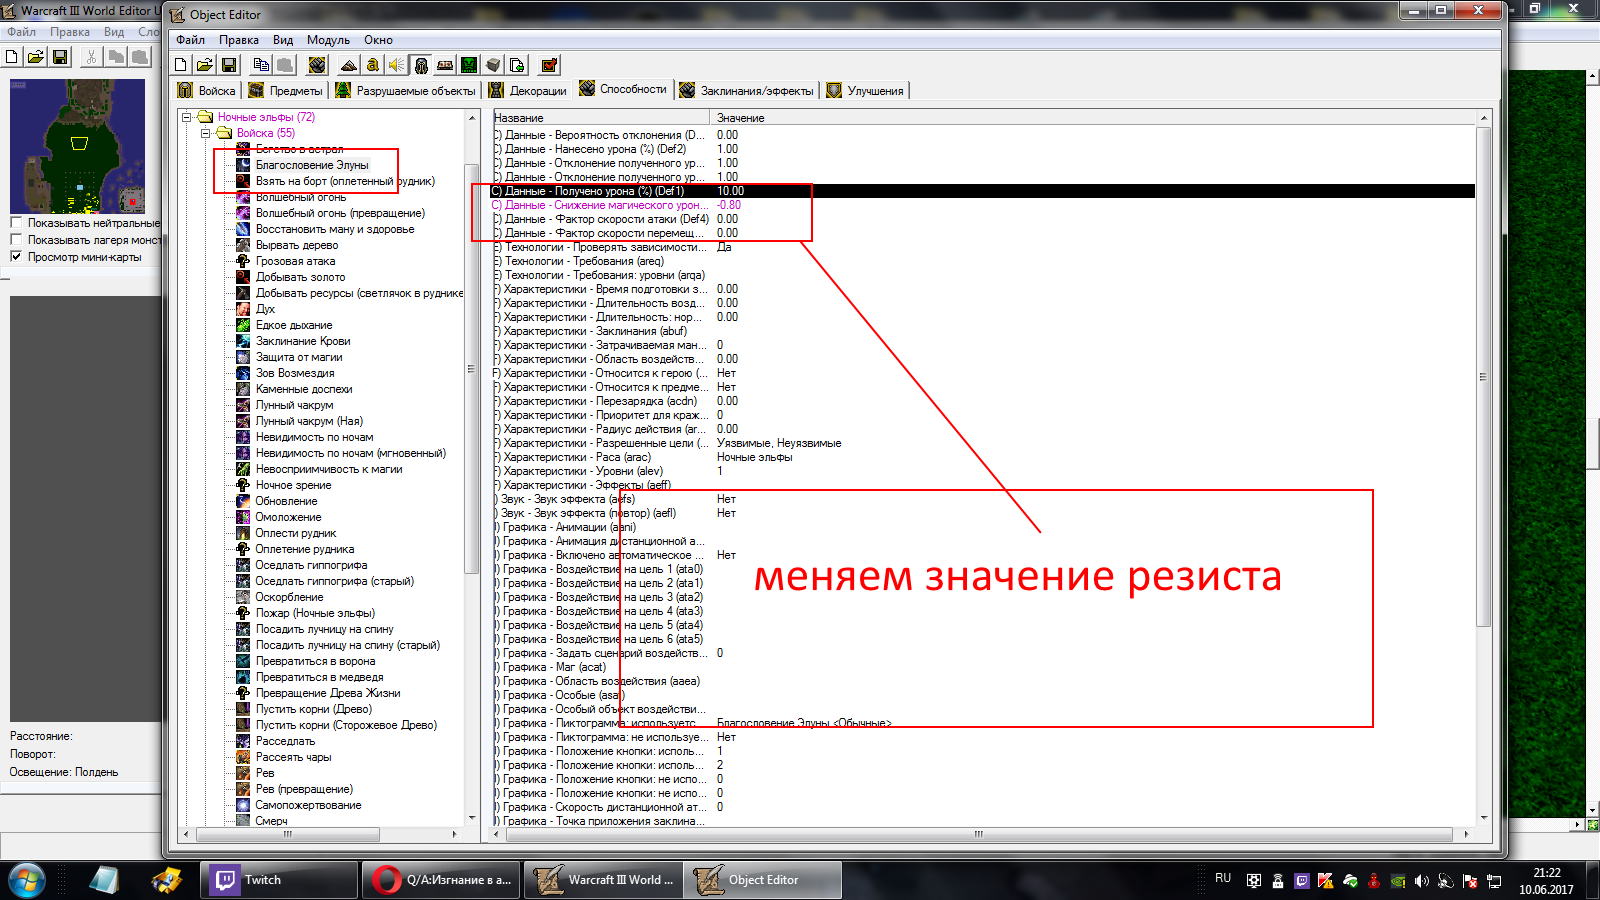Click the ability tree's scroll-down arrow
1600x900 pixels.
pos(472,818)
